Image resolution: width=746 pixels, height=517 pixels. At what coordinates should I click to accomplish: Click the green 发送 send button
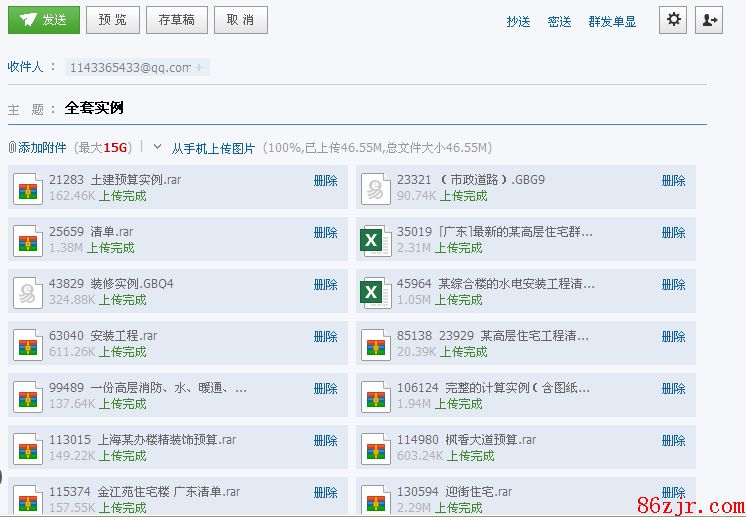pos(43,20)
